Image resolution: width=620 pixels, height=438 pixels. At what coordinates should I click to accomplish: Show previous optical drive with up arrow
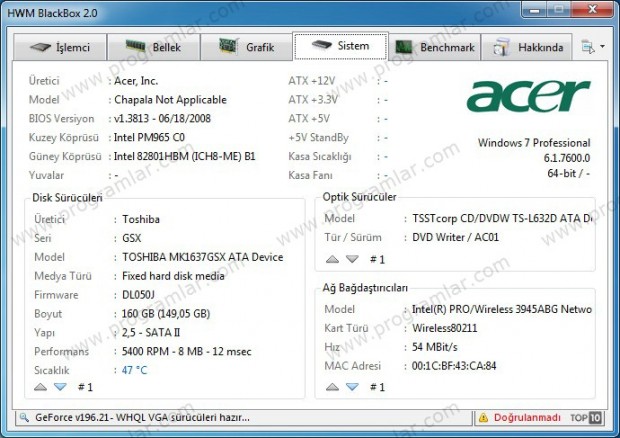pyautogui.click(x=332, y=259)
